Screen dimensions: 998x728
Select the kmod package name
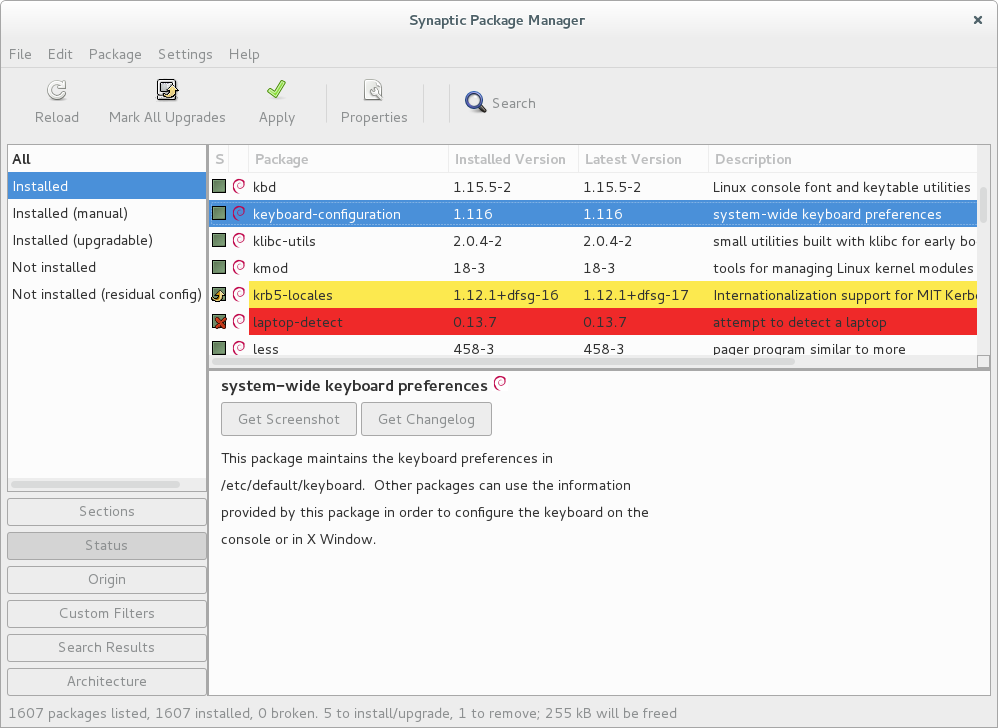pyautogui.click(x=271, y=268)
